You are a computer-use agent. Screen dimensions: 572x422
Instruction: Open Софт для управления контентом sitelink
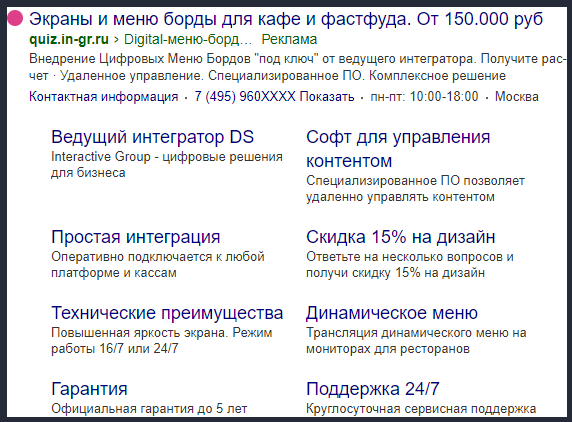(x=398, y=149)
